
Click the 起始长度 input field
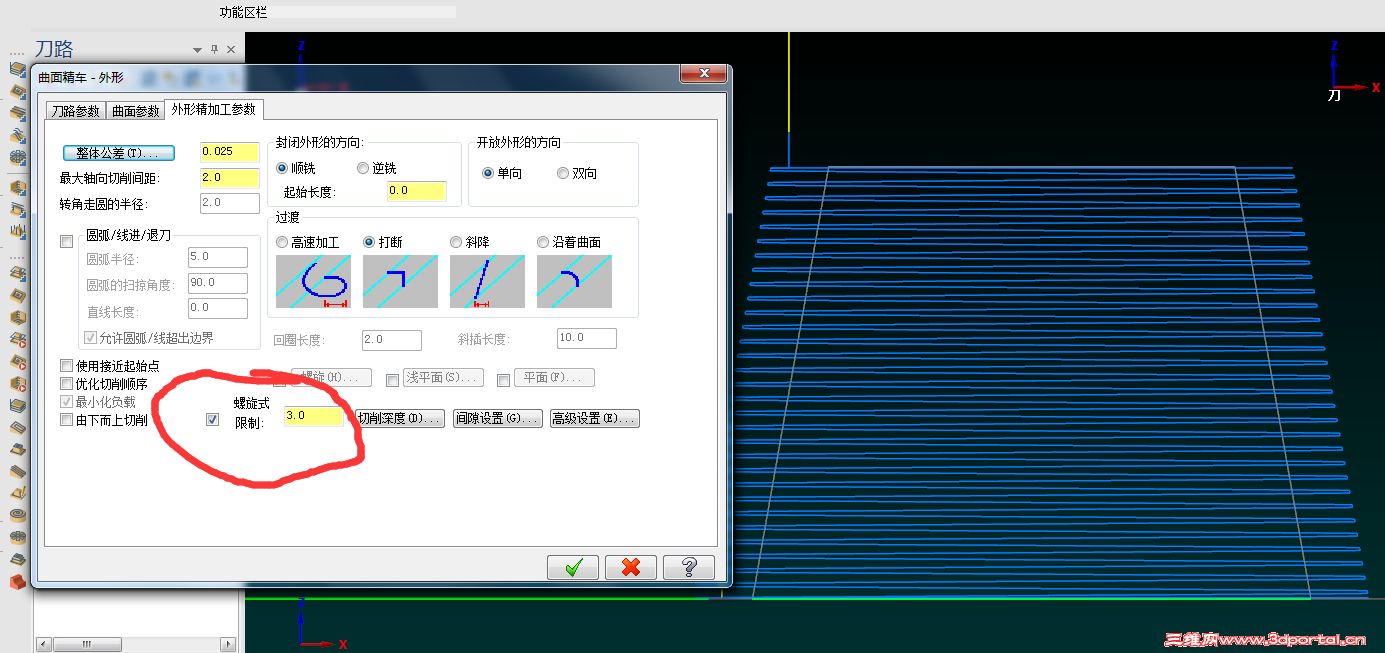[x=416, y=190]
